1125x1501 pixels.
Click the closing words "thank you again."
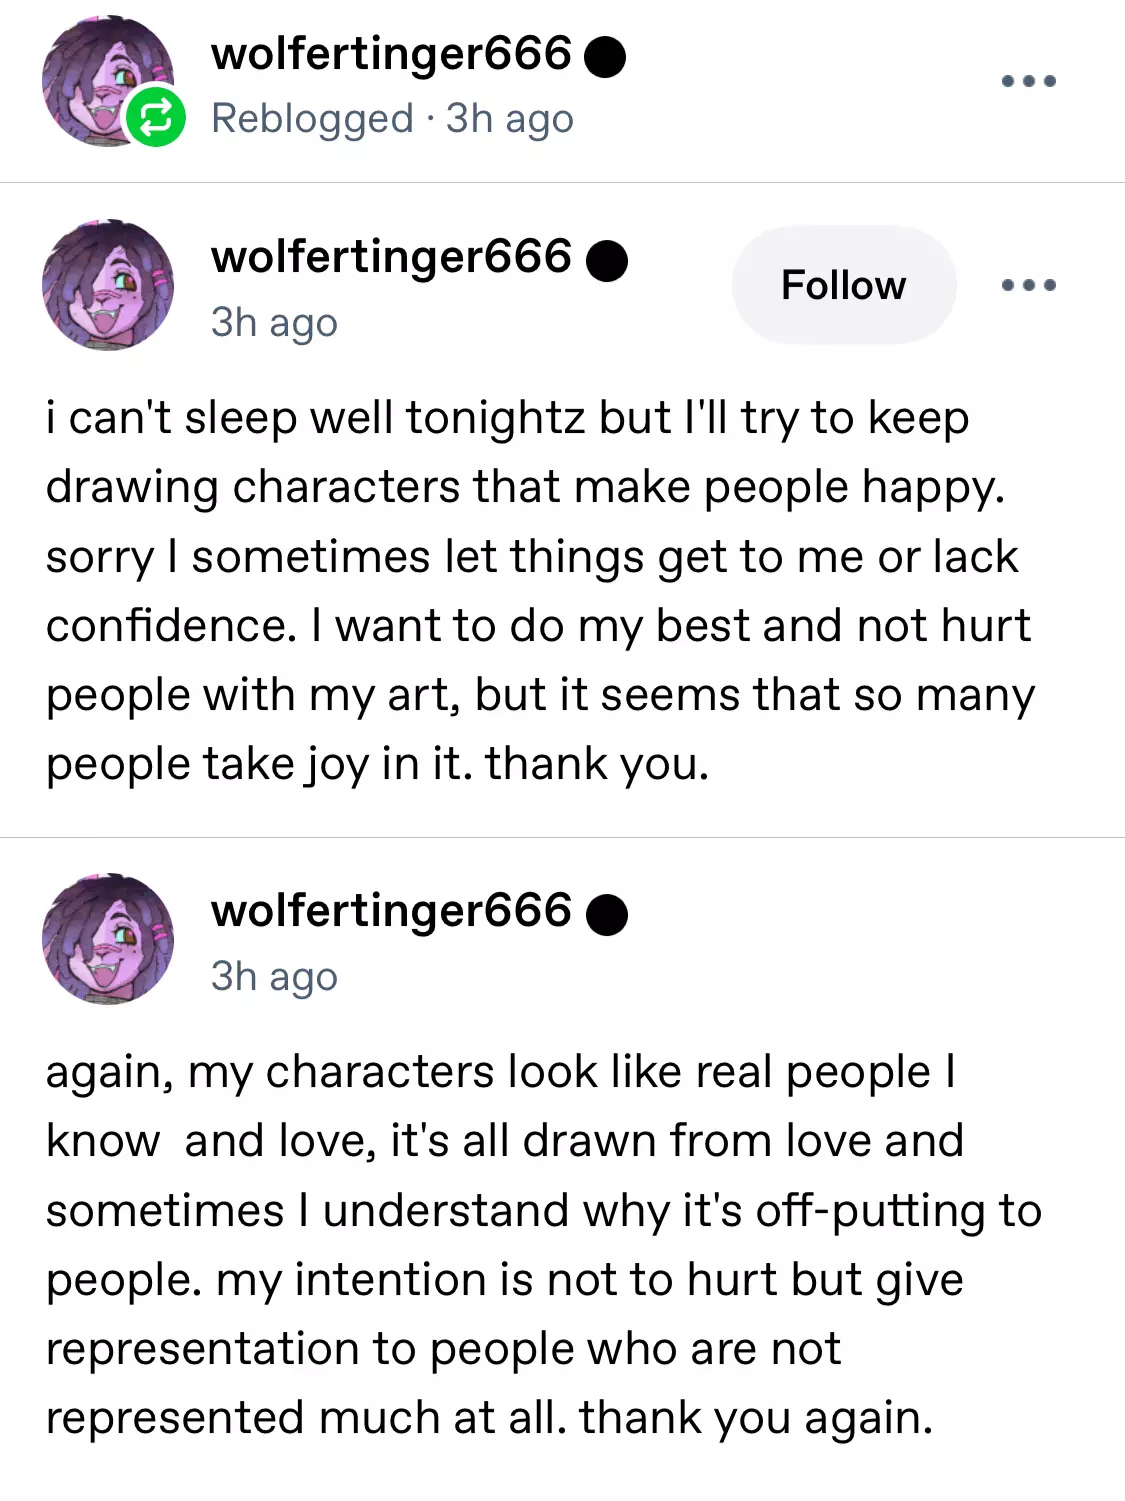point(756,1418)
